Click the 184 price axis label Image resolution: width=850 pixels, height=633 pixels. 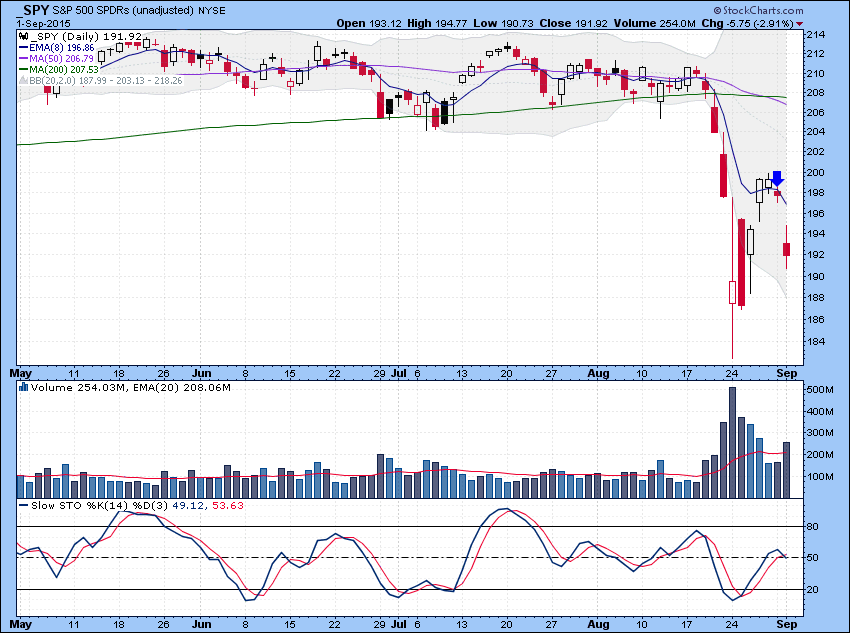[815, 341]
